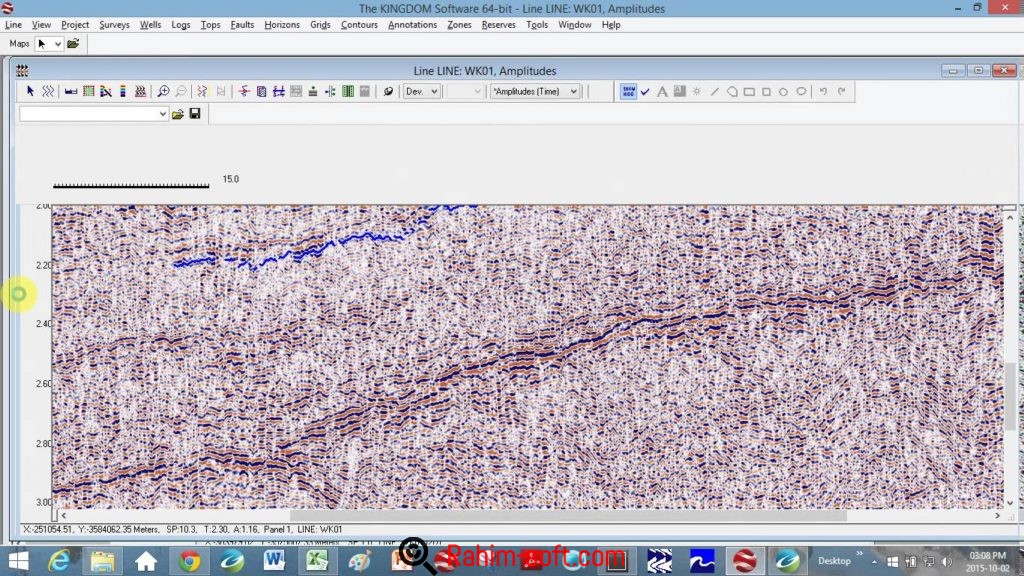This screenshot has width=1024, height=576.
Task: Toggle the highlighted show annotations button
Action: [628, 91]
